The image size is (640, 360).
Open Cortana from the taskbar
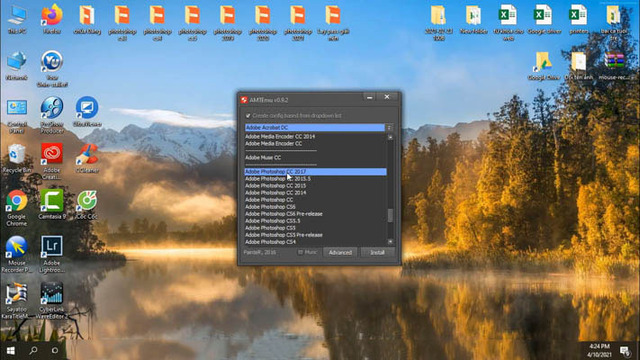tap(55, 351)
